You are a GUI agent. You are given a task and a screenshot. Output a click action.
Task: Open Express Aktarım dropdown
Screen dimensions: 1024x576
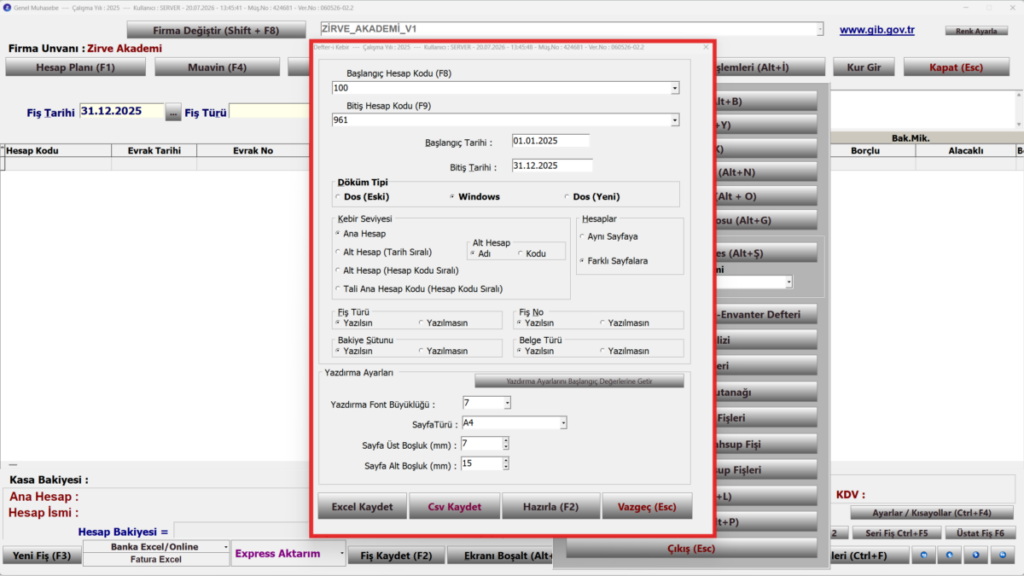pyautogui.click(x=342, y=554)
